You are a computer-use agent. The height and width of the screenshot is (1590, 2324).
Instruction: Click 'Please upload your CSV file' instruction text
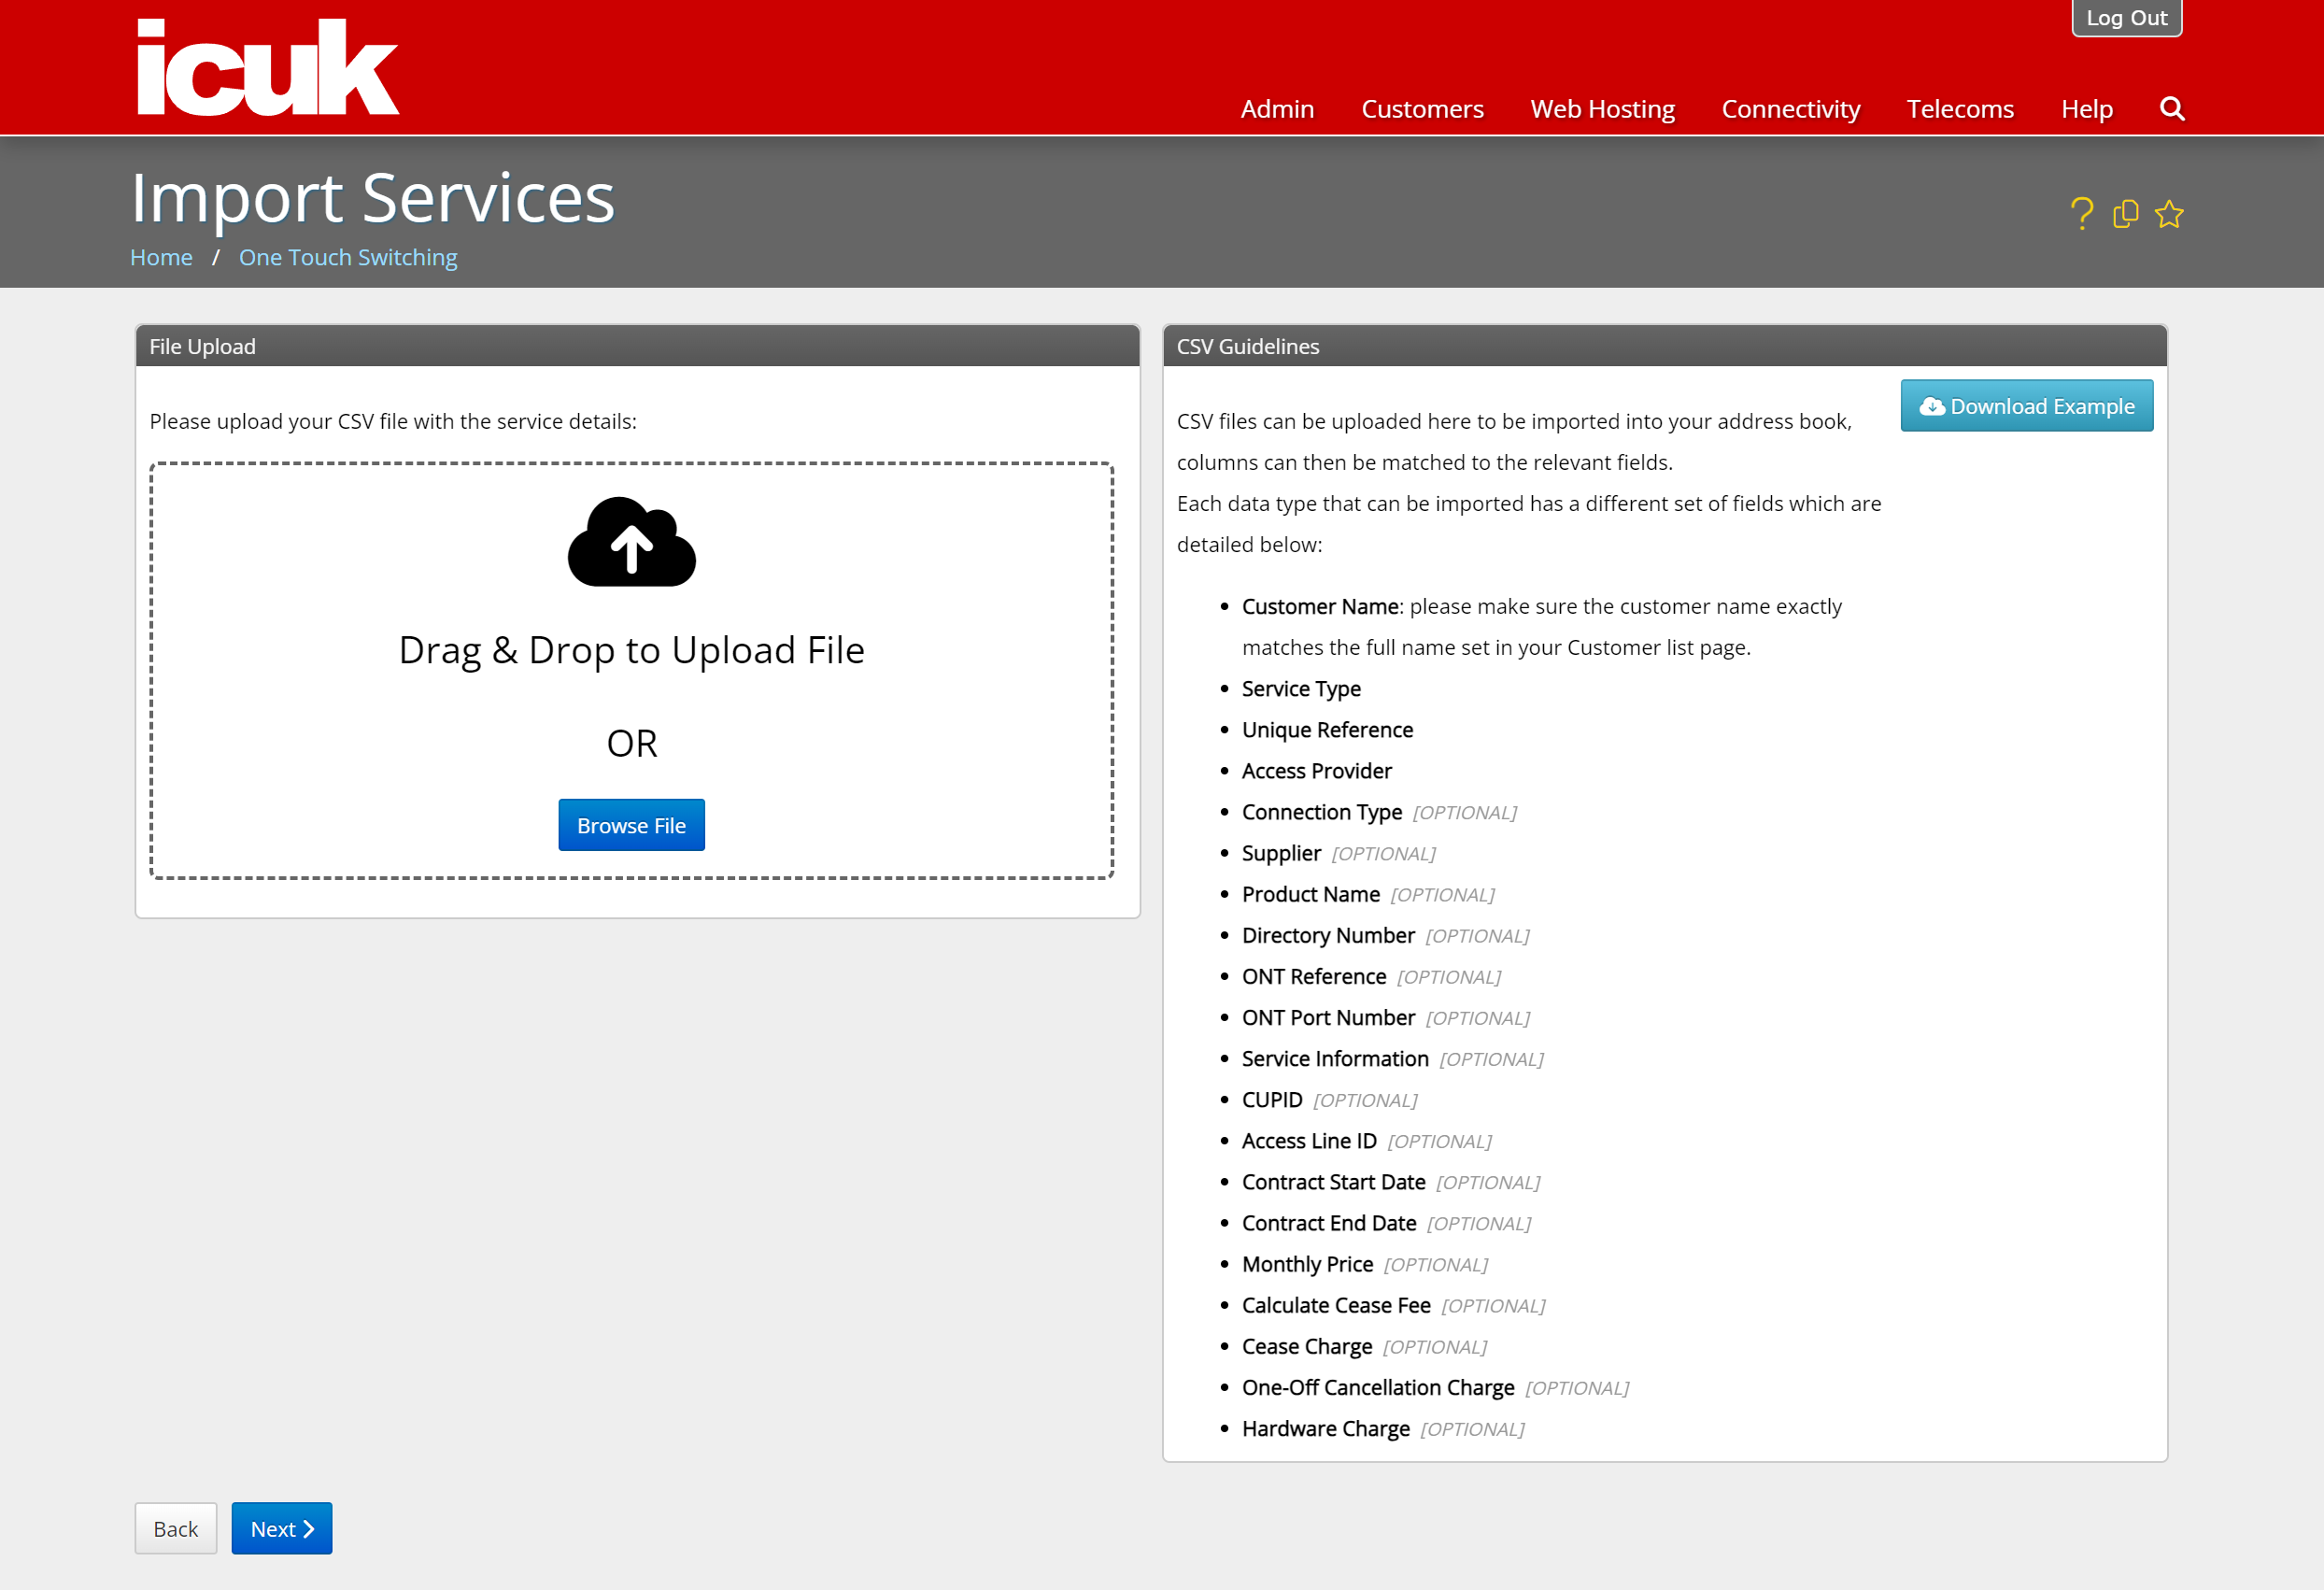click(x=393, y=421)
